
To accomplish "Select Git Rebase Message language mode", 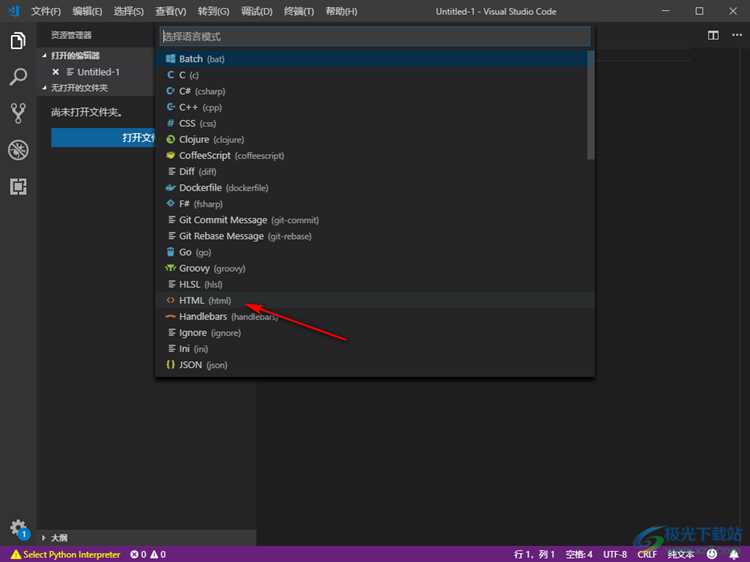I will [375, 236].
